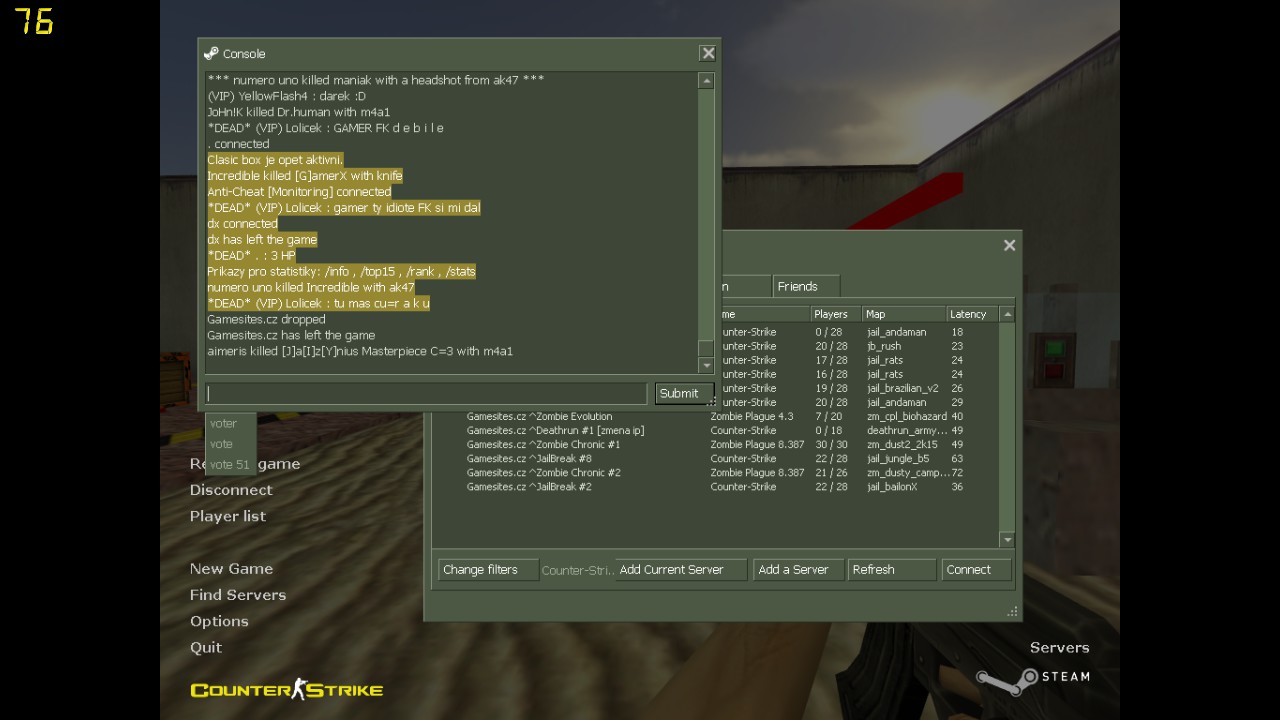Screen dimensions: 1280x720
Task: Focus the console command input field
Action: pos(426,393)
